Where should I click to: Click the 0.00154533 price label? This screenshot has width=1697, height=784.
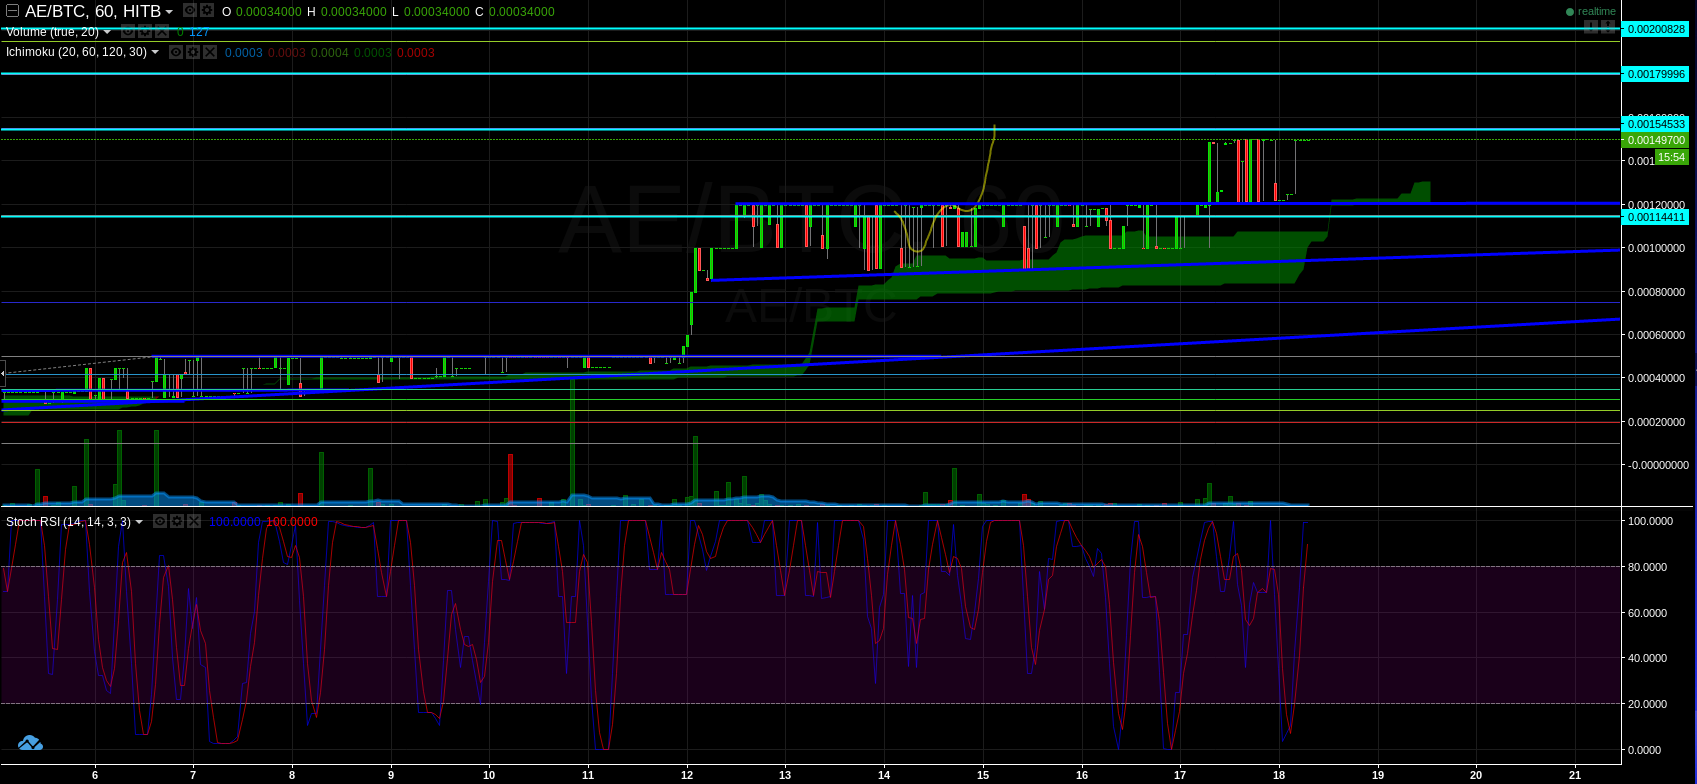pos(1655,124)
